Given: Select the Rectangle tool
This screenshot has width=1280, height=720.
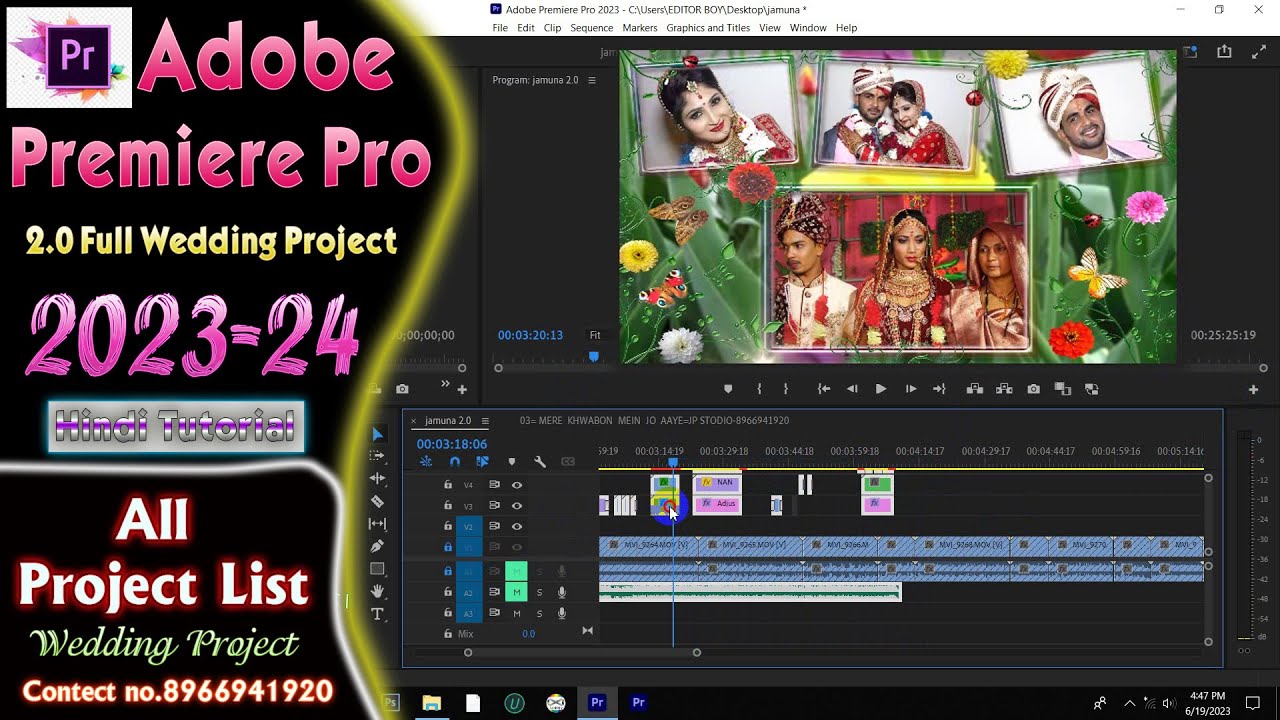Looking at the screenshot, I should [x=377, y=569].
